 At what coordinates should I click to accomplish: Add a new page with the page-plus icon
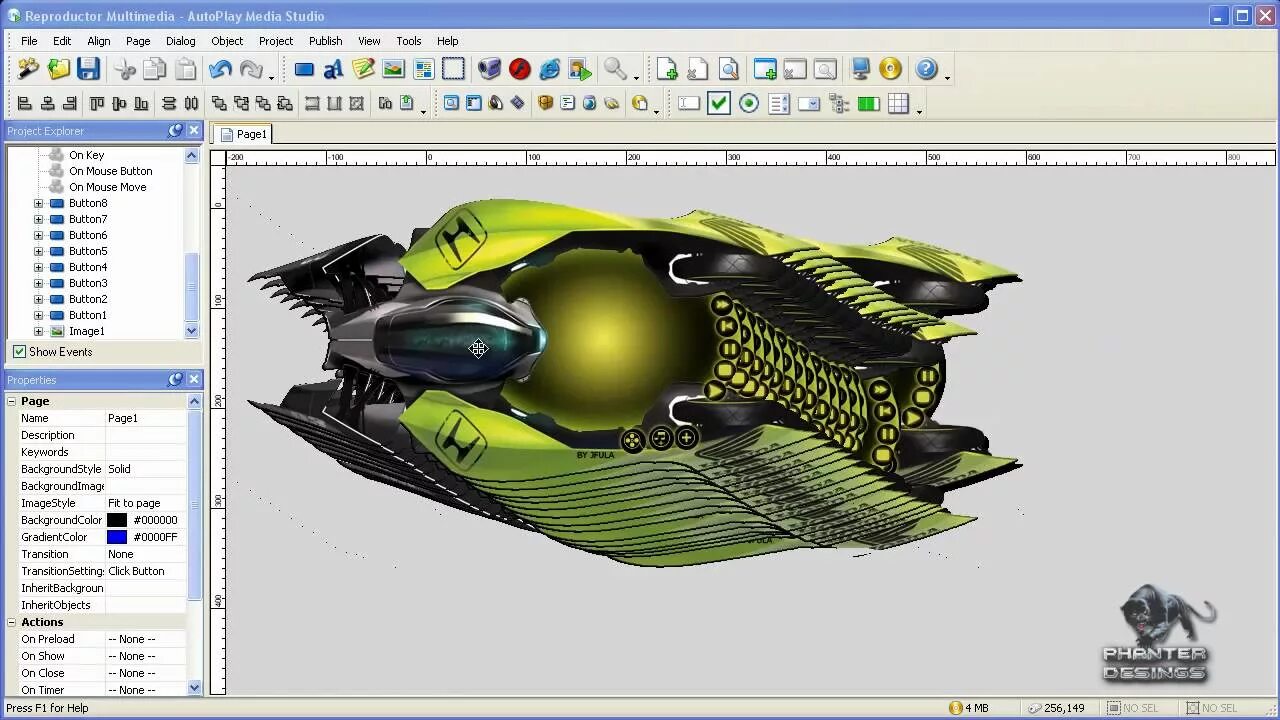(667, 69)
